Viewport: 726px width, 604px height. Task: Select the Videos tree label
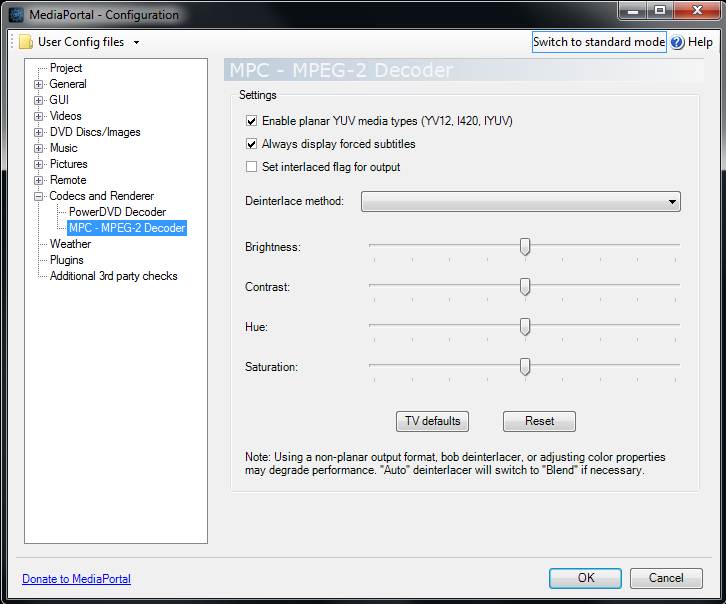click(x=65, y=116)
